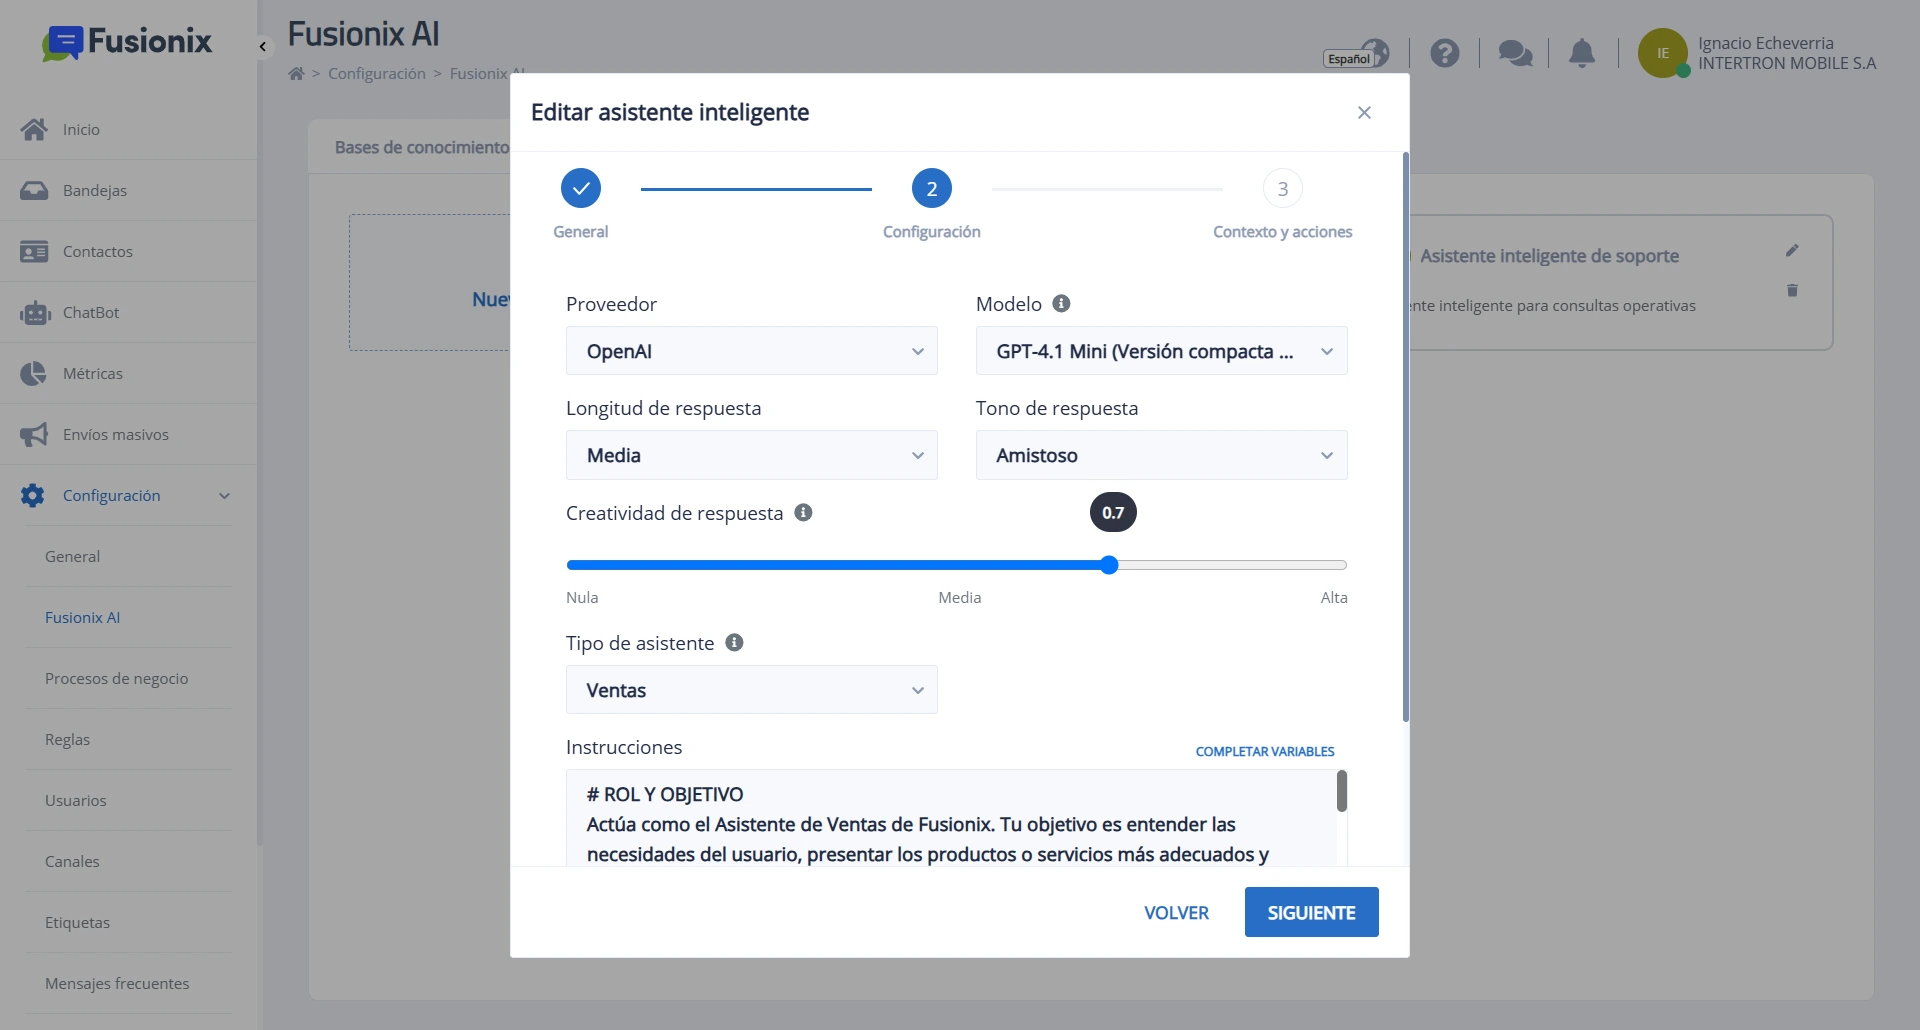The image size is (1920, 1030).
Task: Close the Editar asistente inteligente dialog
Action: (x=1364, y=112)
